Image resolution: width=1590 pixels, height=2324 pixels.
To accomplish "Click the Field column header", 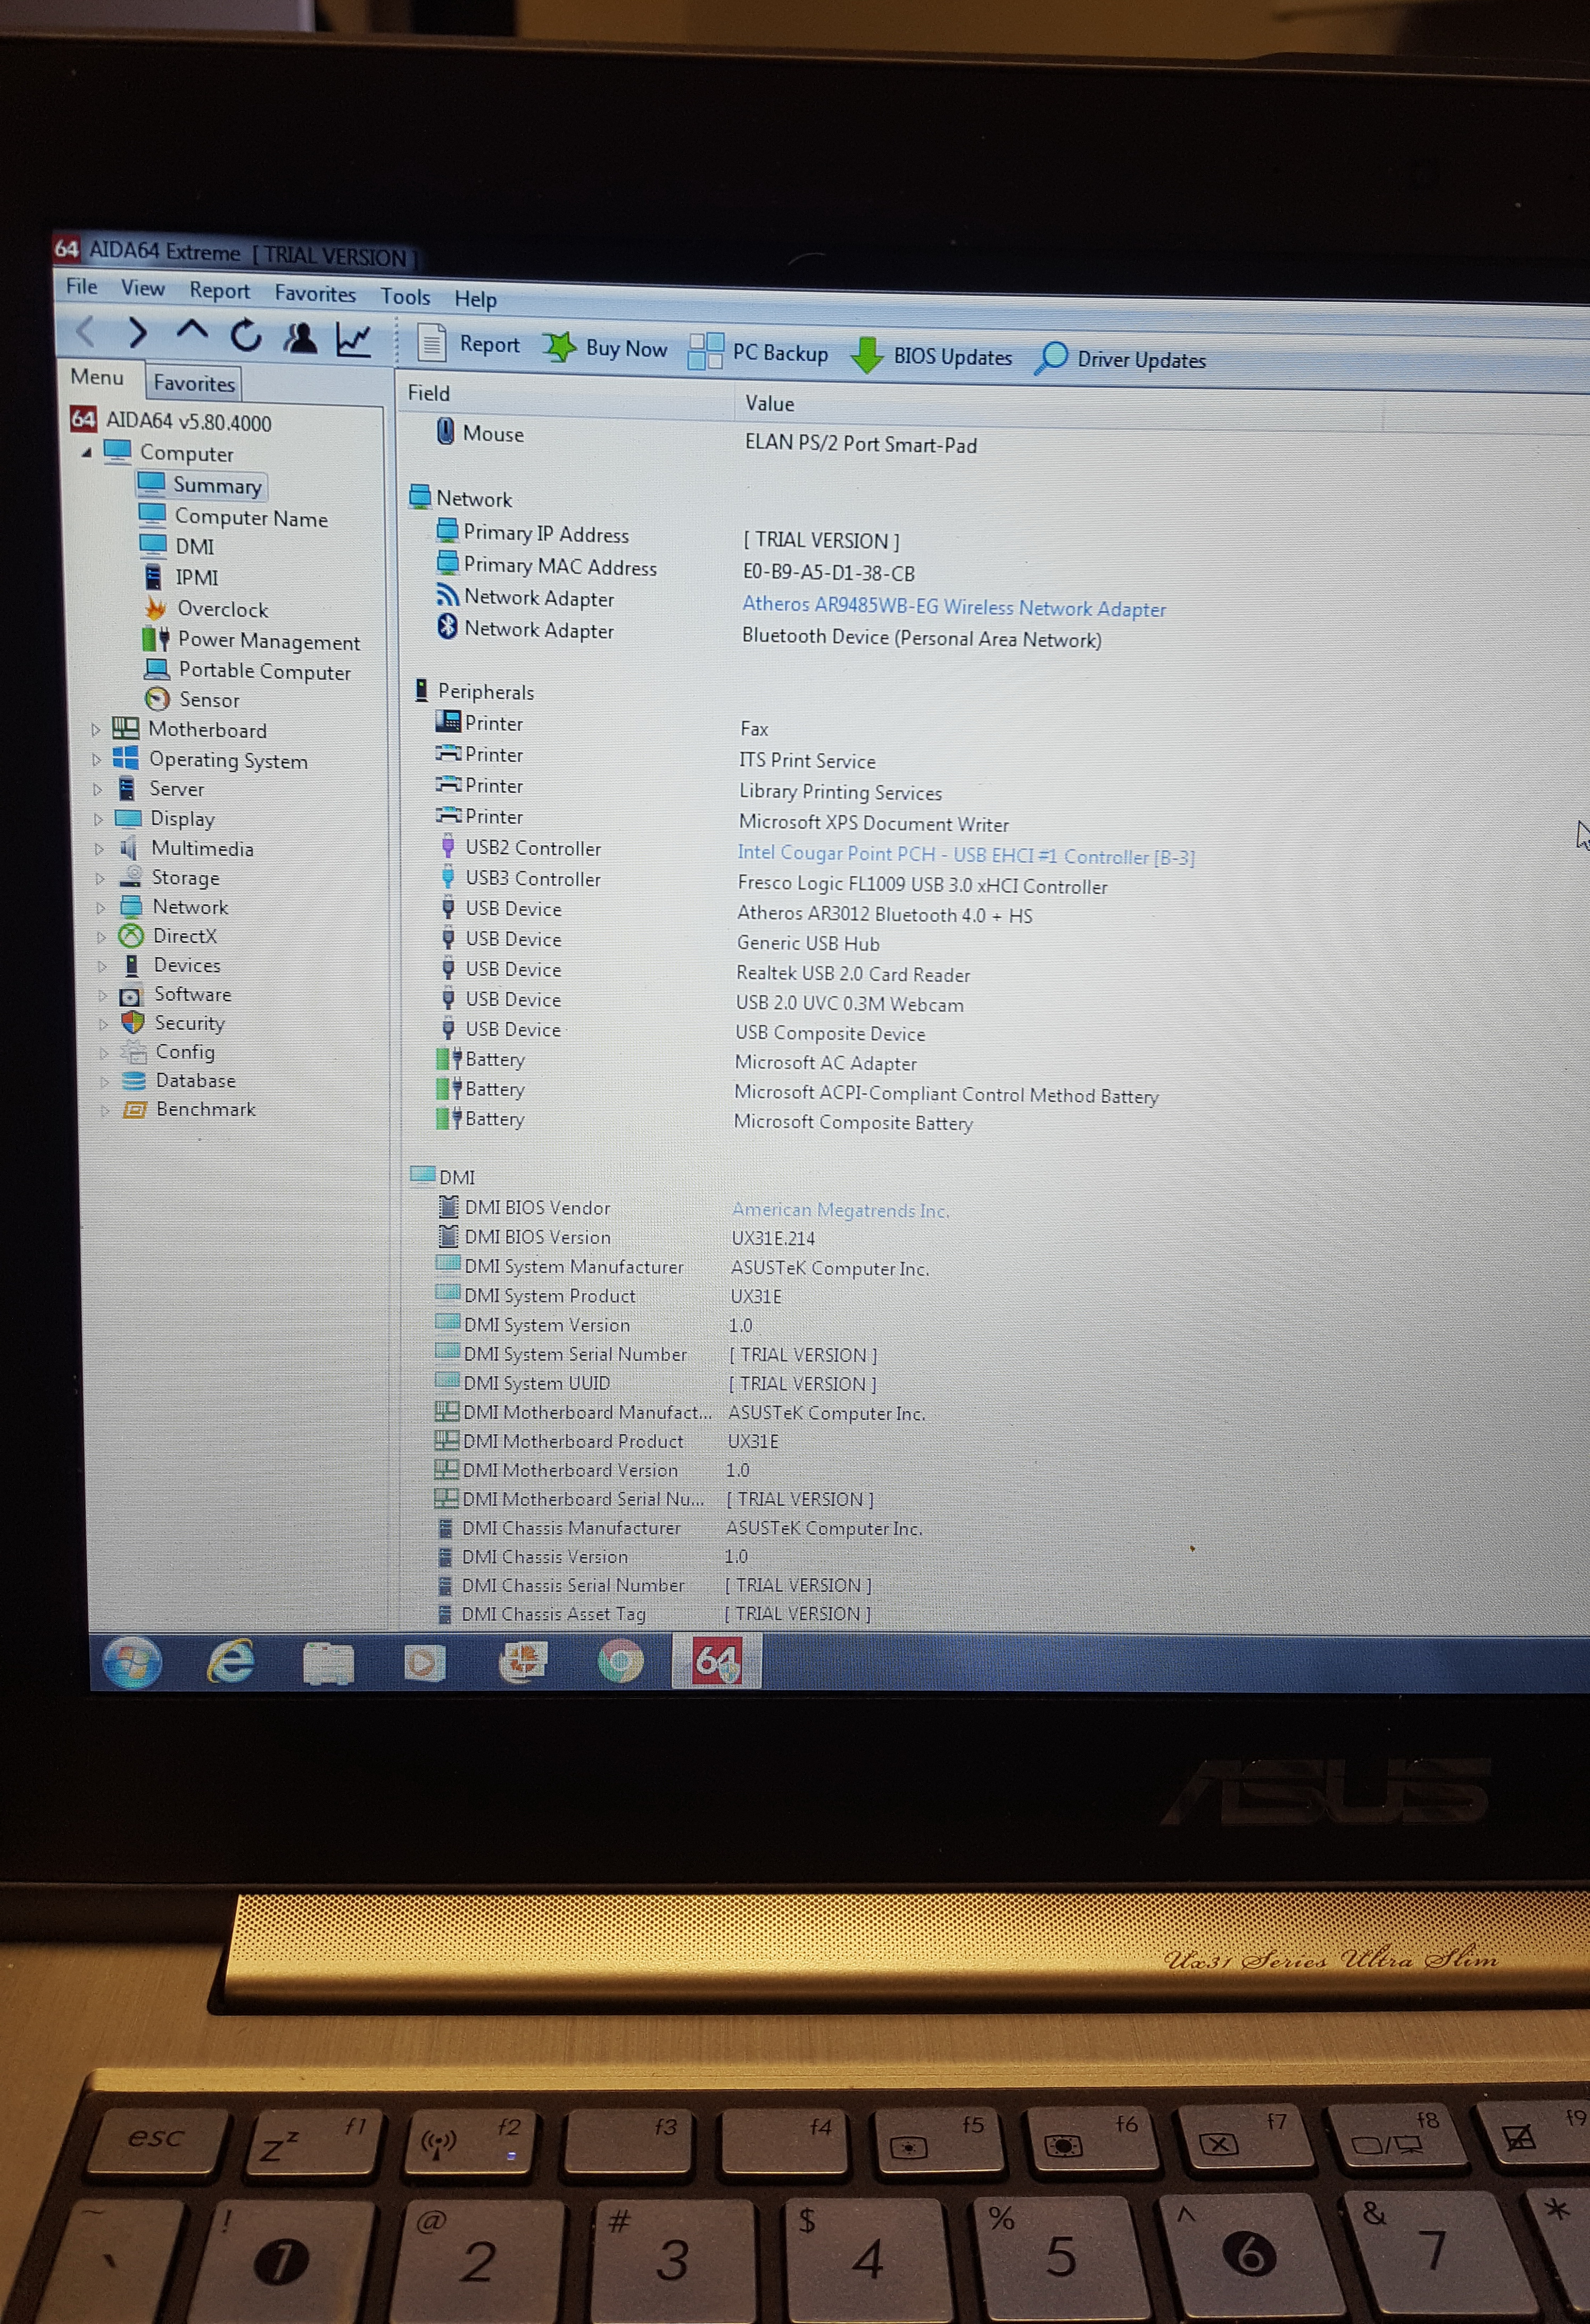I will [428, 394].
